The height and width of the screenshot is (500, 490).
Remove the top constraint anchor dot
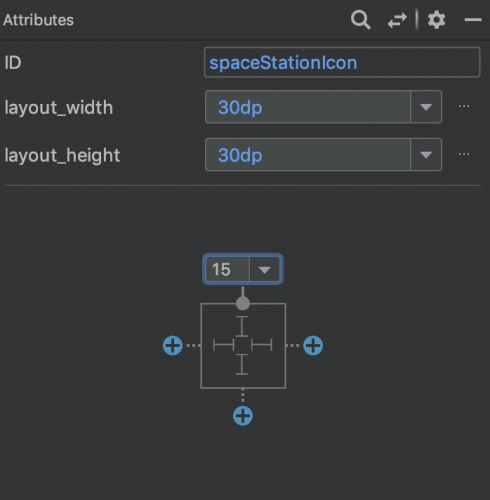243,303
